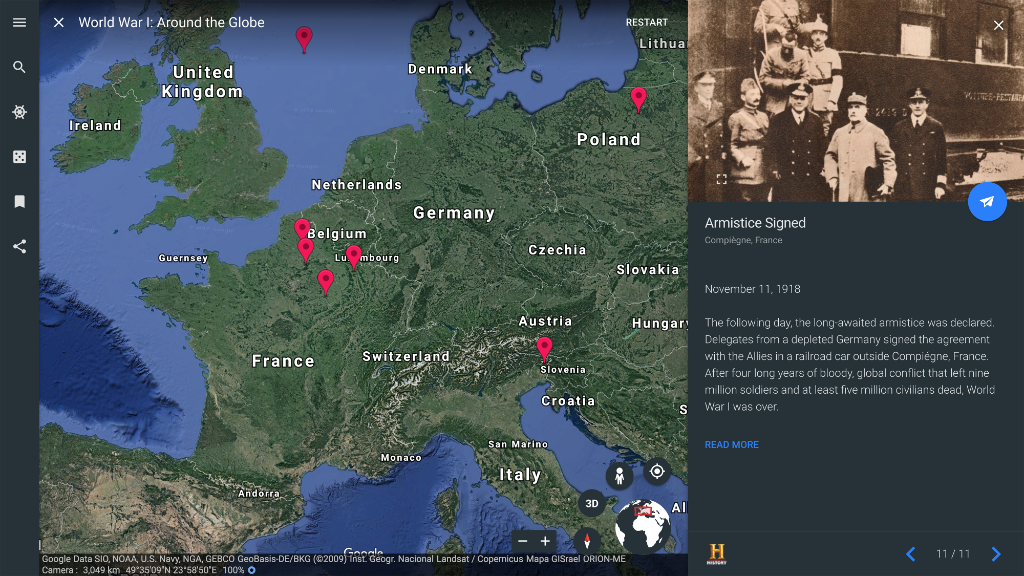Click the Netherlands map label
This screenshot has height=576, width=1024.
357,185
